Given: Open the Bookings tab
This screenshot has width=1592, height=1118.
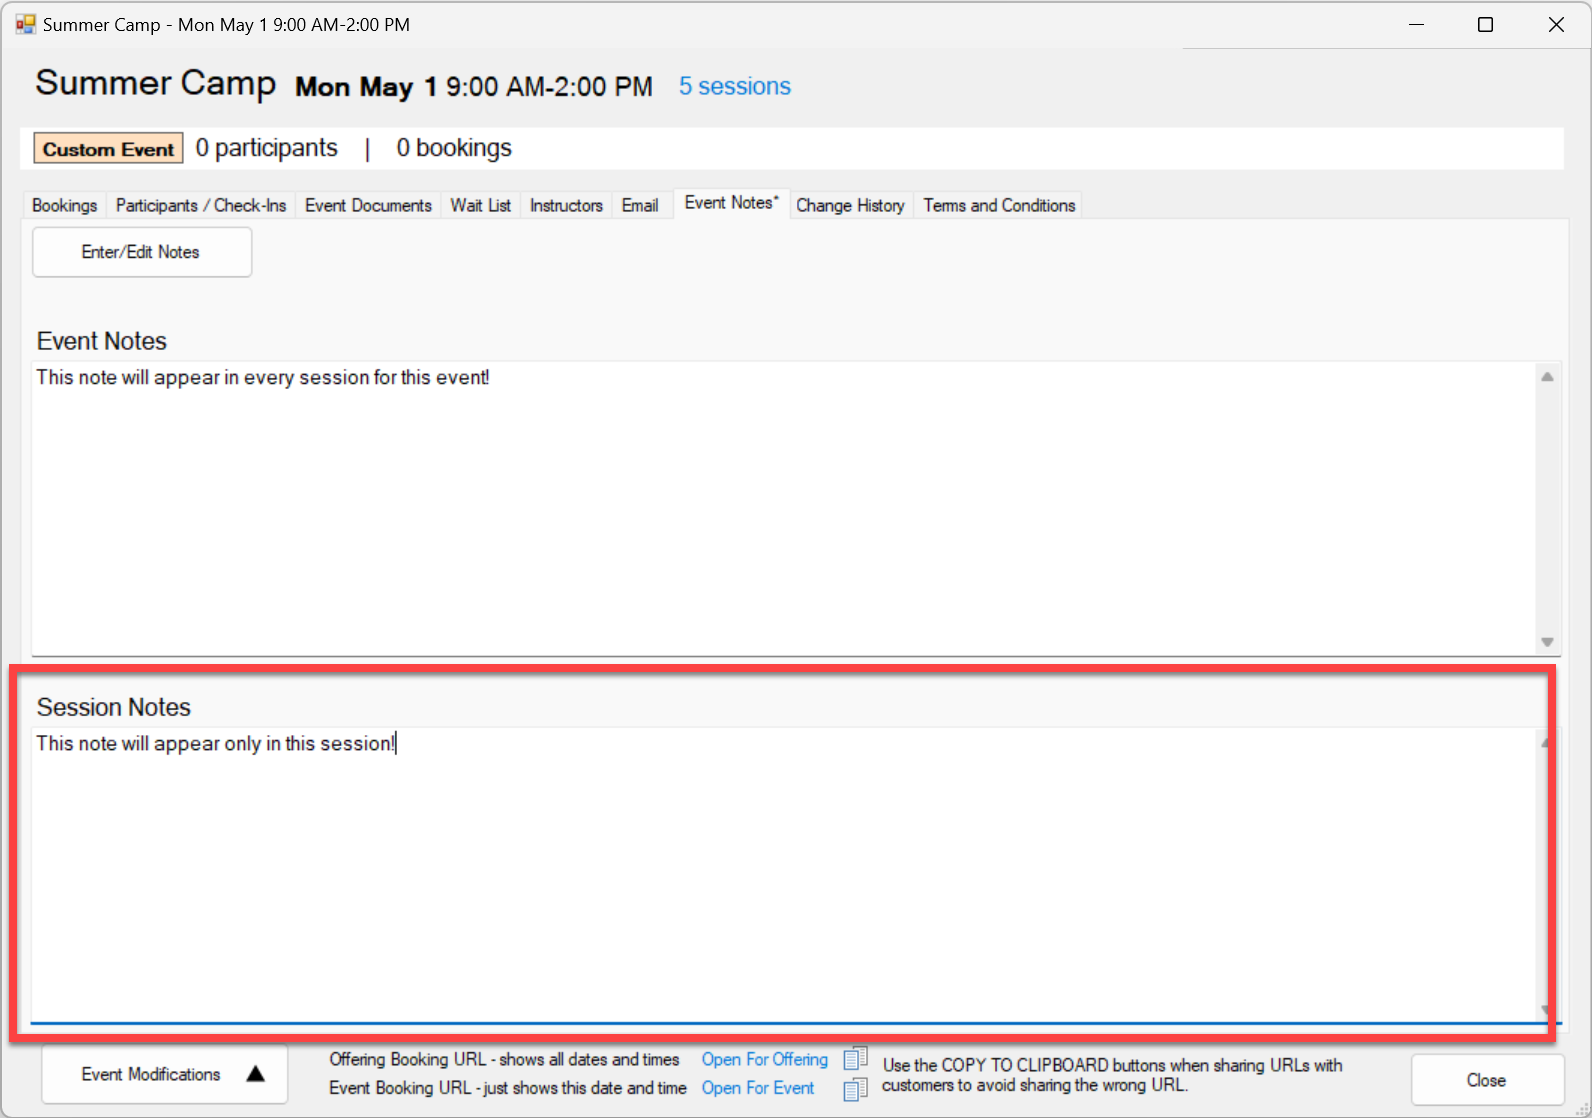Looking at the screenshot, I should pos(65,205).
